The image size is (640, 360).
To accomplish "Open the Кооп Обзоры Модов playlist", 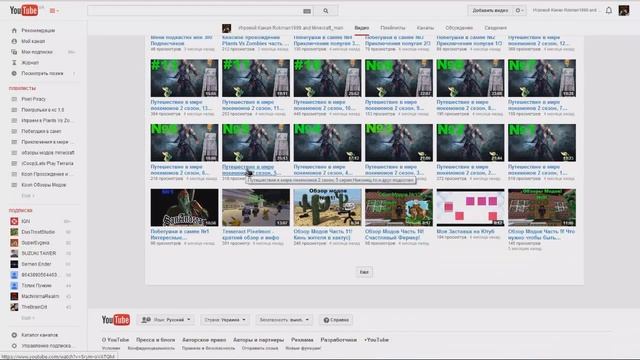I will 44,185.
